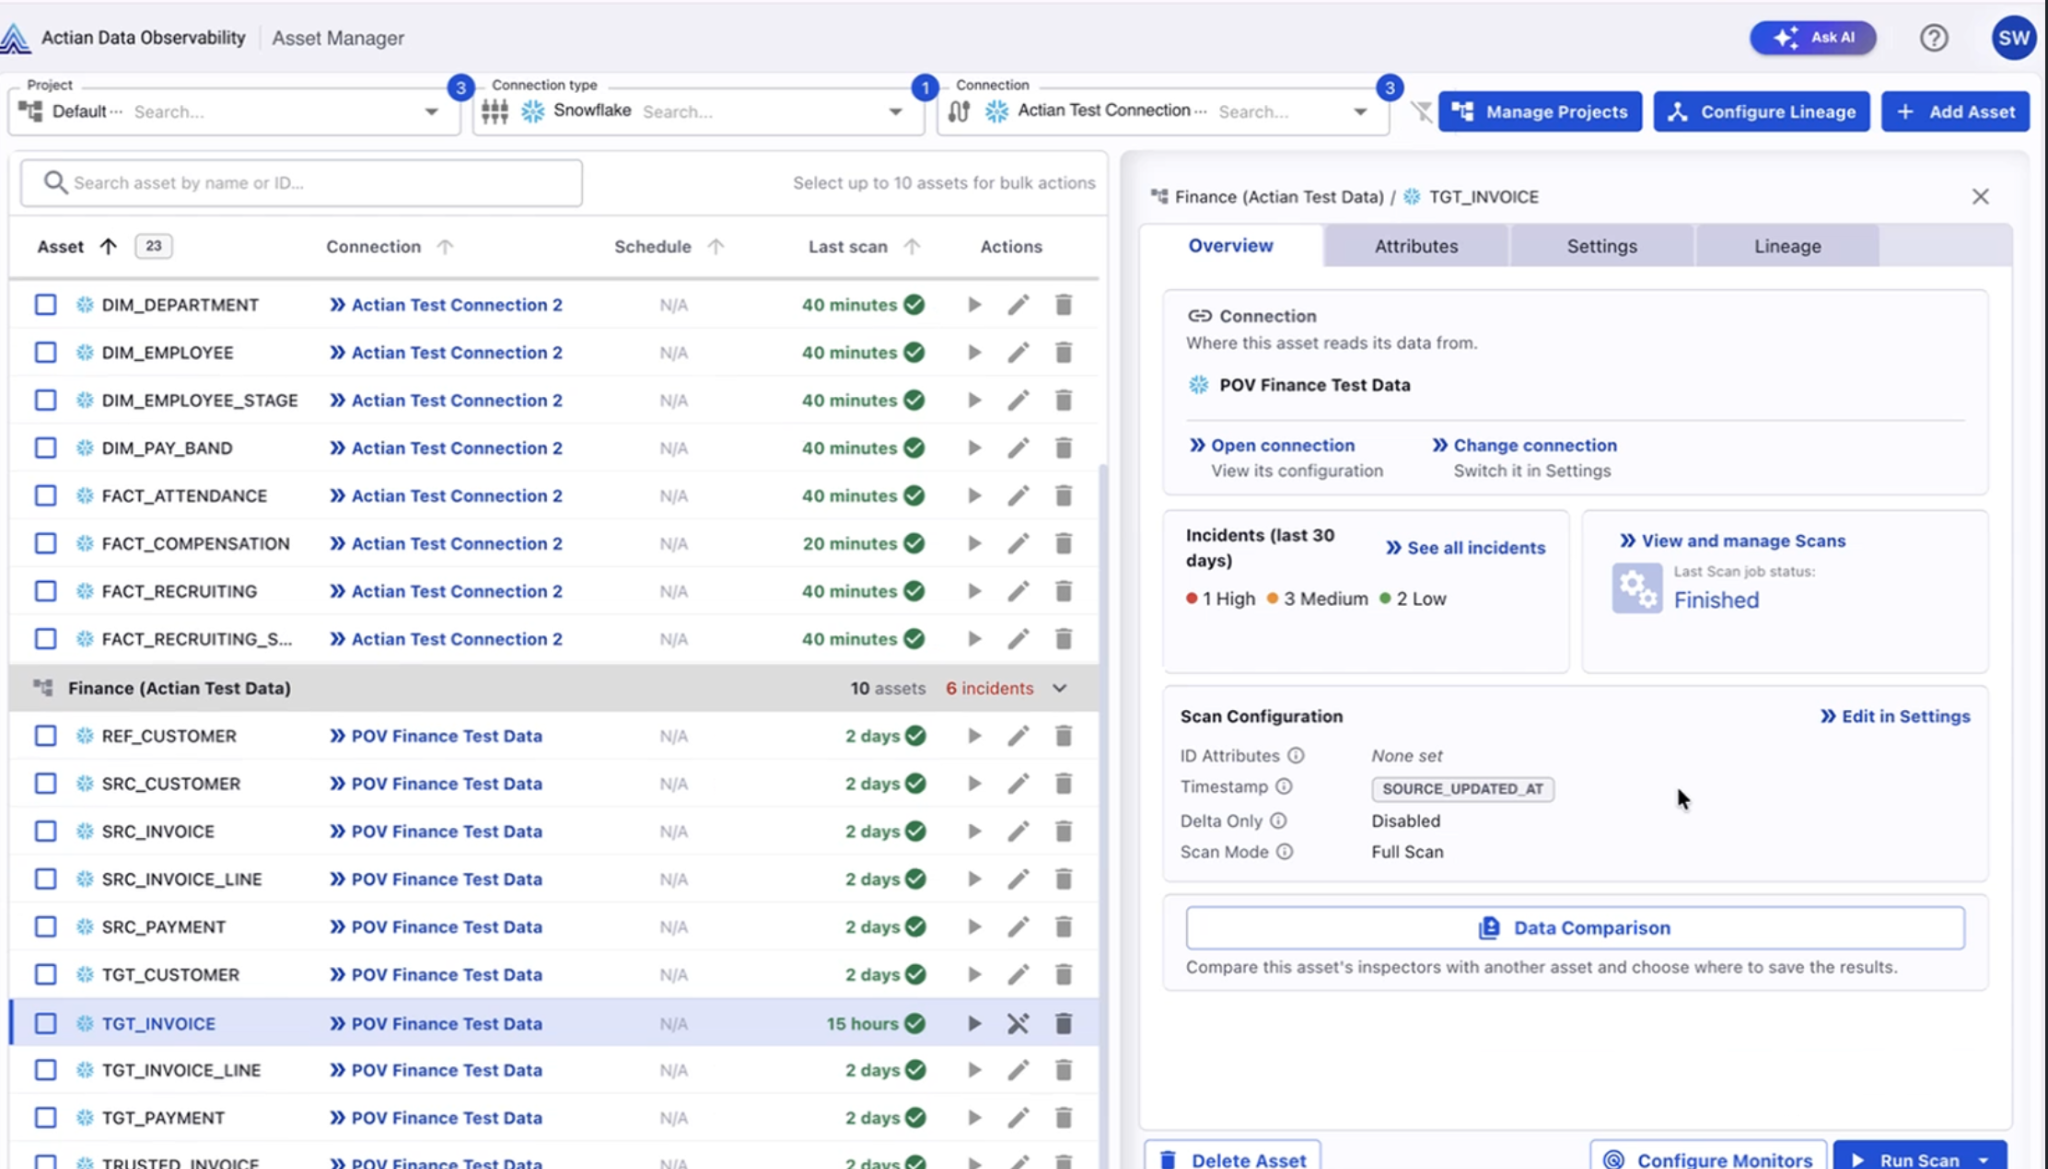Open Run Scan options dropdown arrow

tap(1983, 1160)
